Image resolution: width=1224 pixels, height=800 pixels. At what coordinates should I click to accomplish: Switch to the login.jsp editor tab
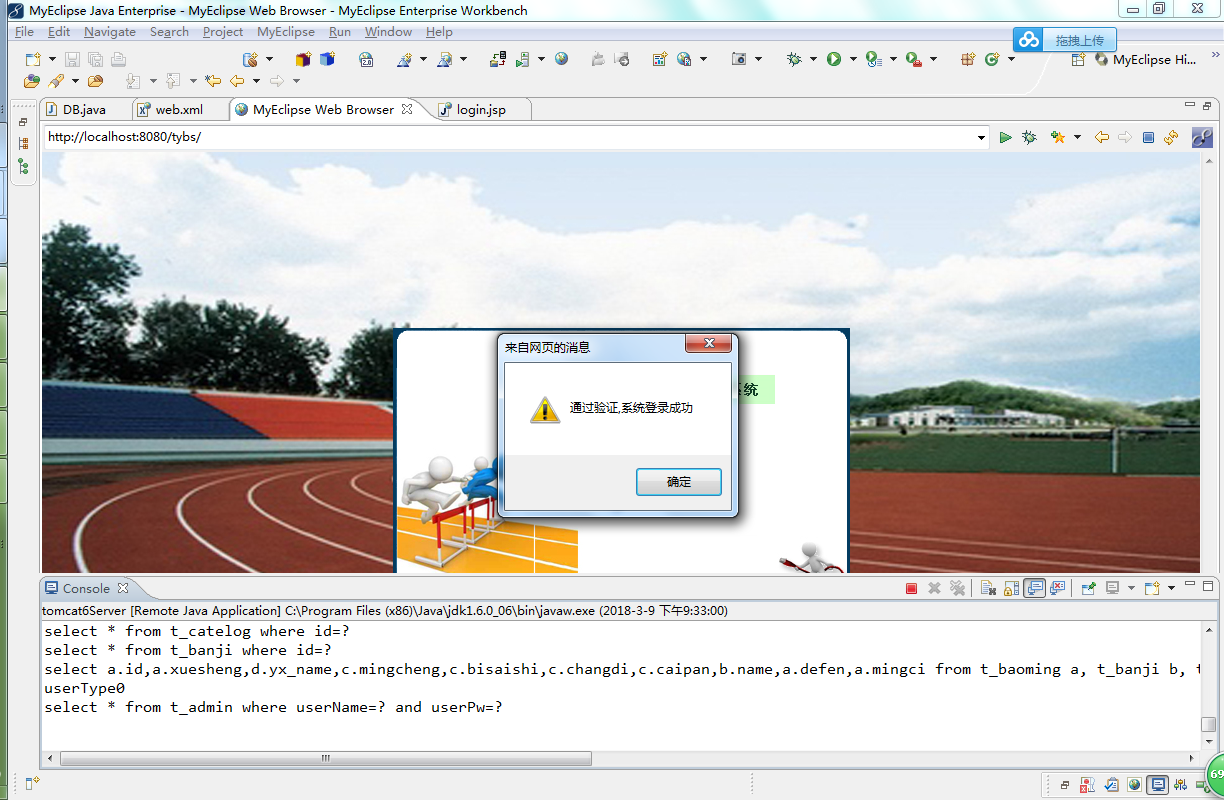pos(481,109)
